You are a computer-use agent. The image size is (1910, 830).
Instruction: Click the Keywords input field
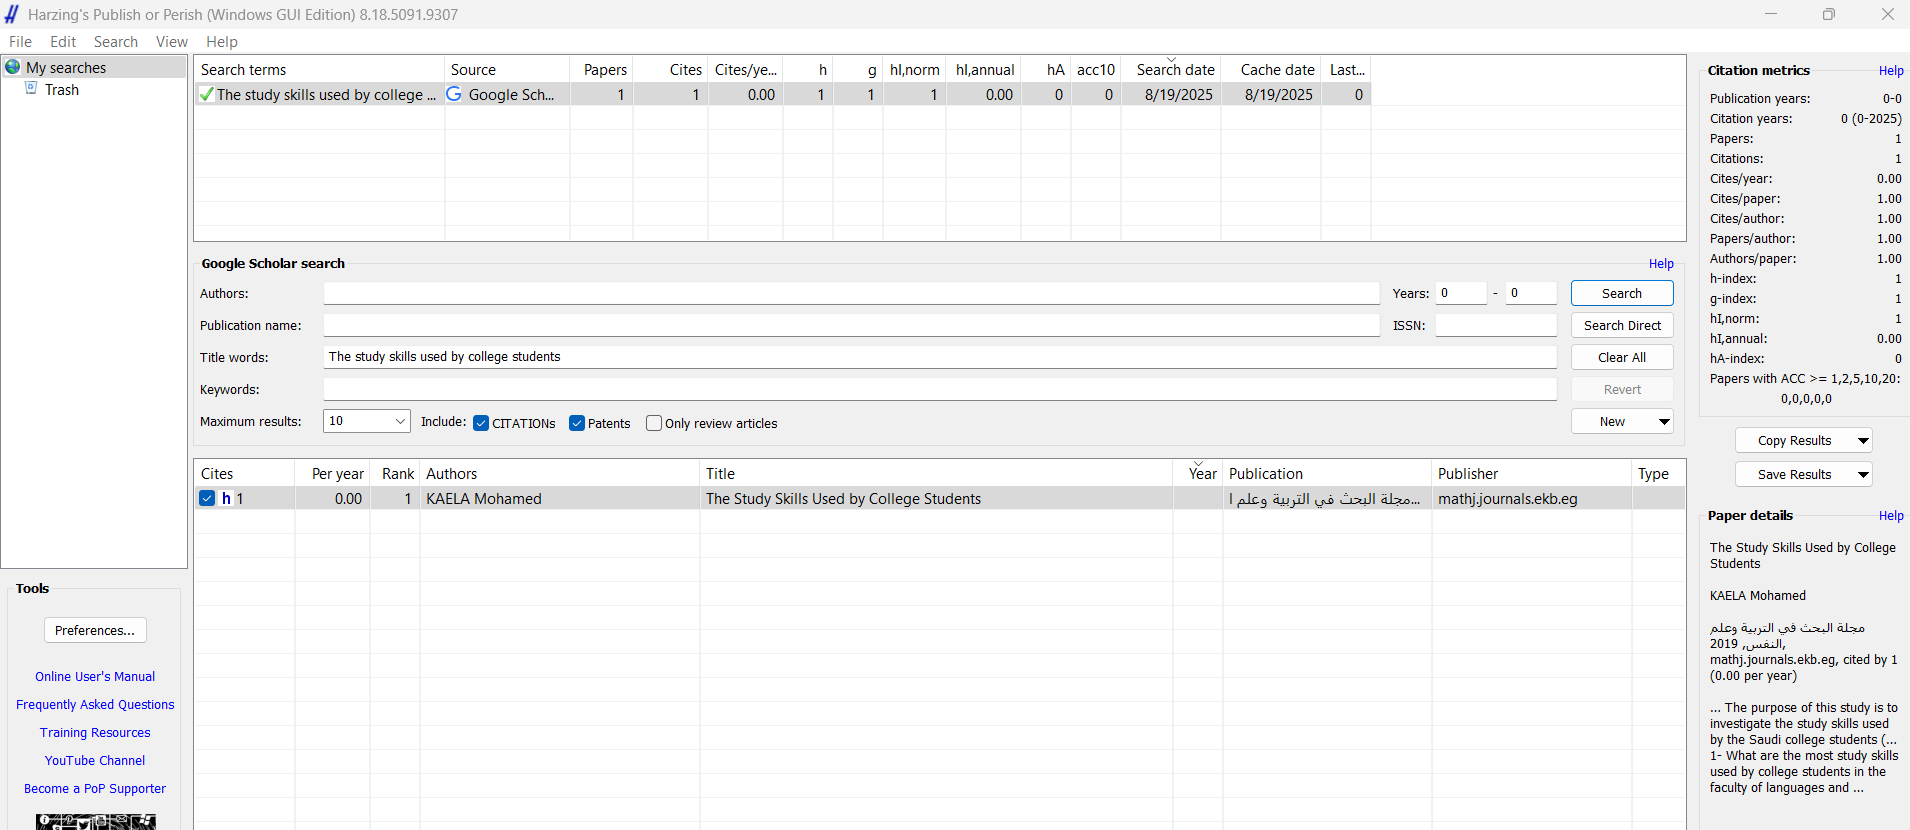940,389
